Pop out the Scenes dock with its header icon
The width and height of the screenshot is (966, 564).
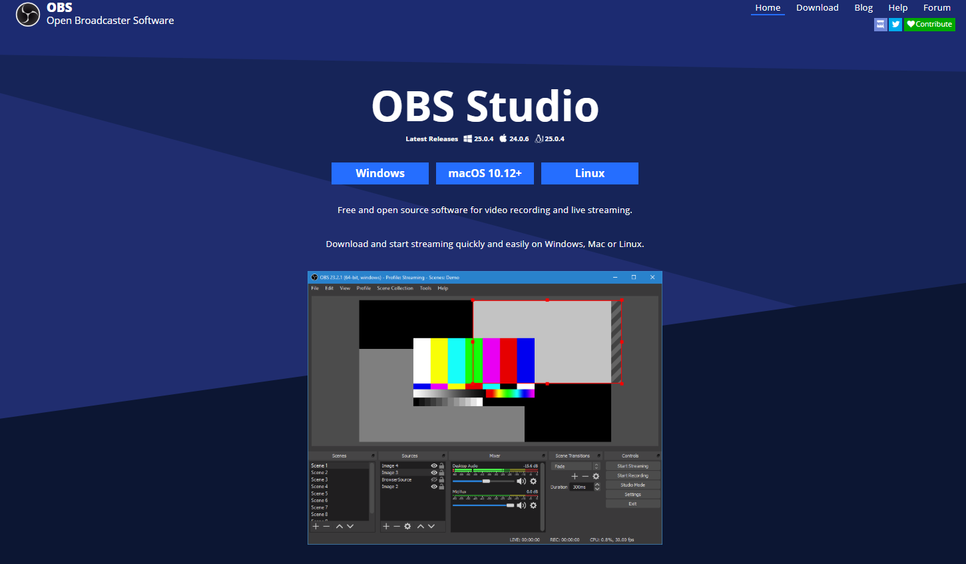[373, 456]
